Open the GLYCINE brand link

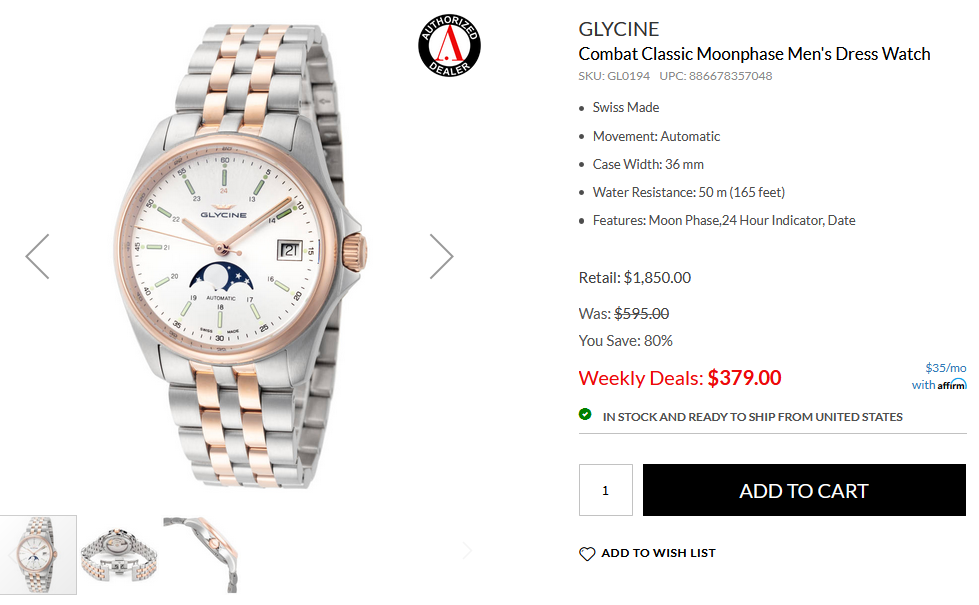click(619, 29)
